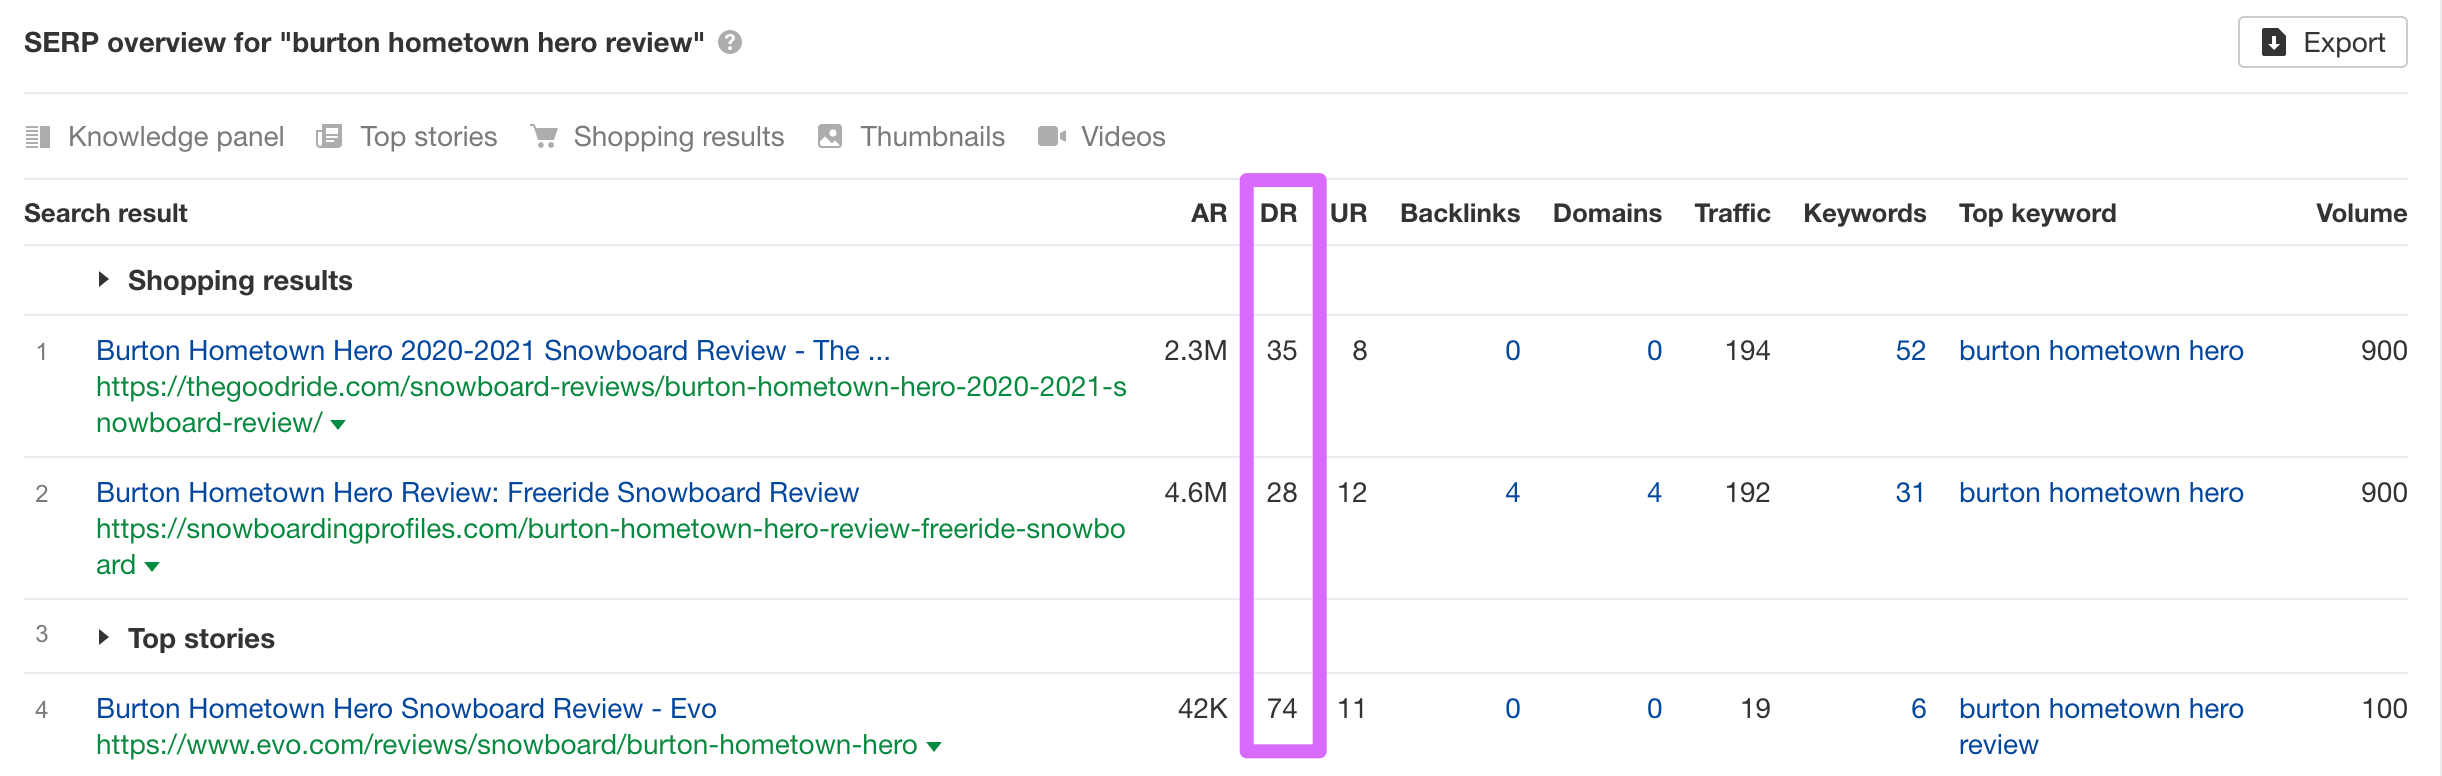
Task: Click the Videos feature label
Action: click(x=1123, y=136)
